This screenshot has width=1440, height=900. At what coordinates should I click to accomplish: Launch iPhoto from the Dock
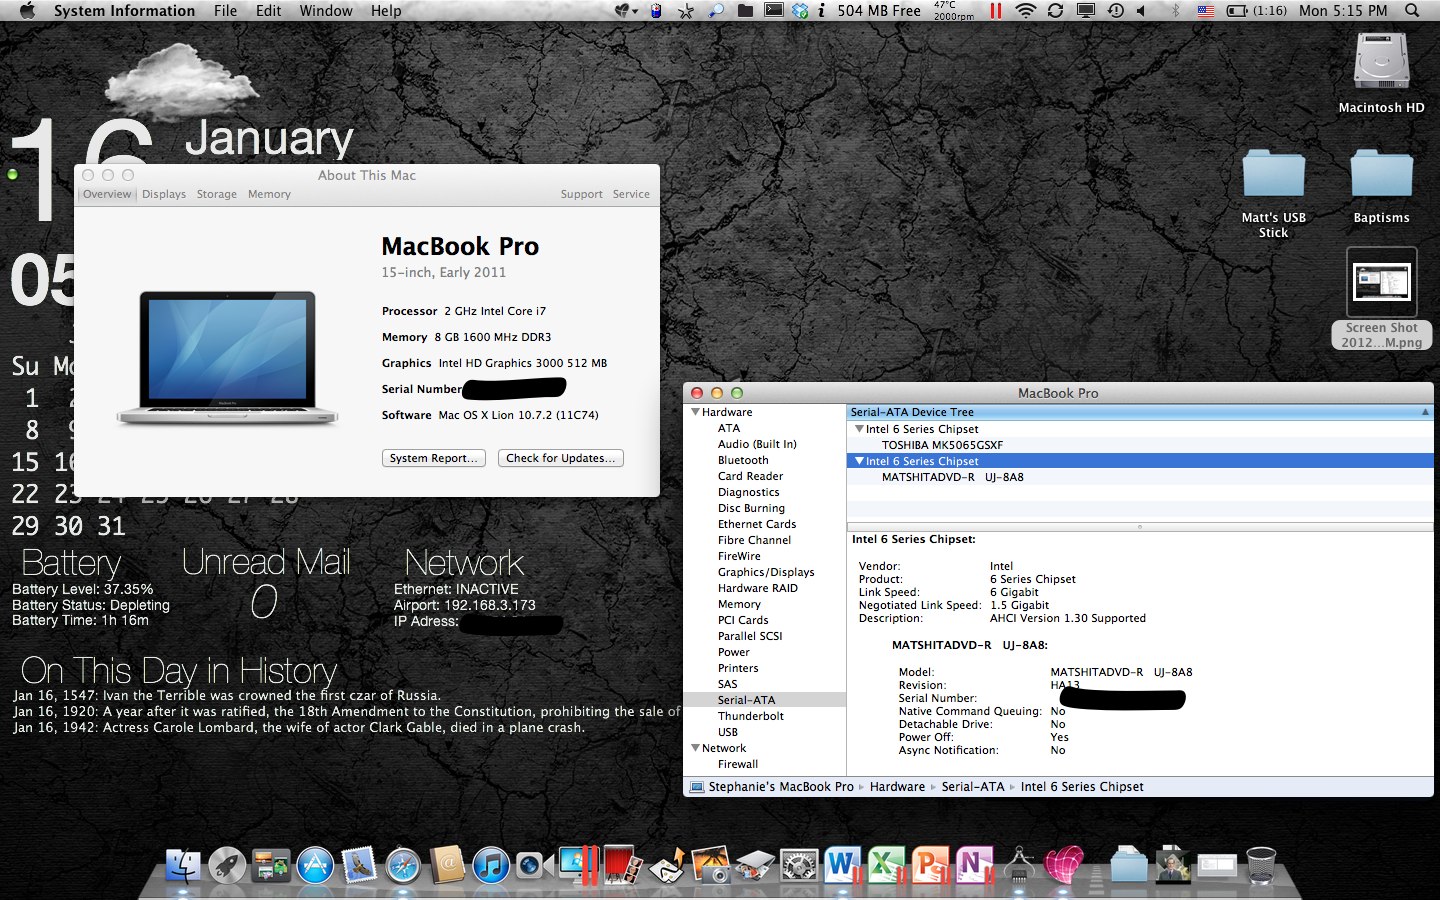point(711,865)
